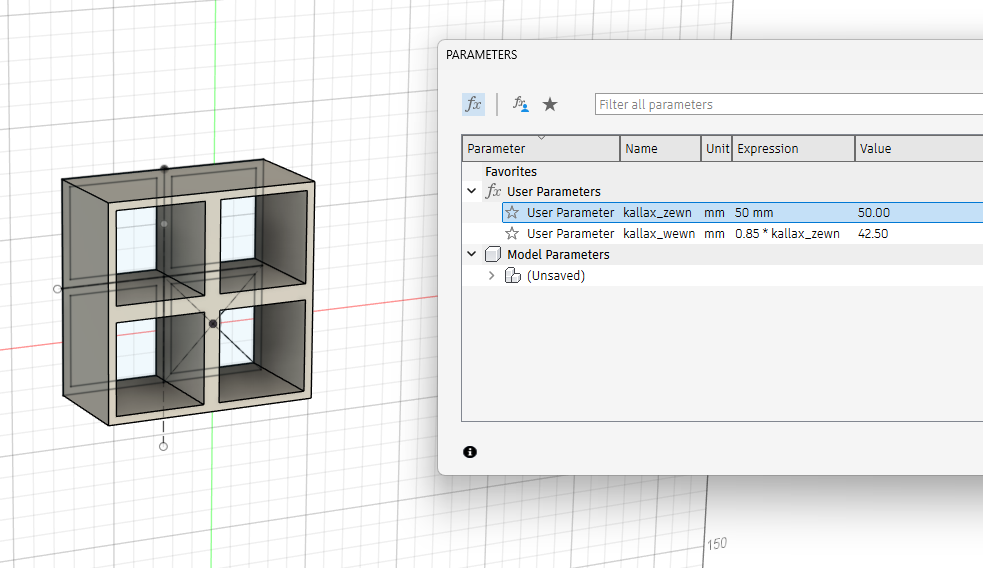
Task: Click the fx all-parameters filter icon
Action: point(473,104)
